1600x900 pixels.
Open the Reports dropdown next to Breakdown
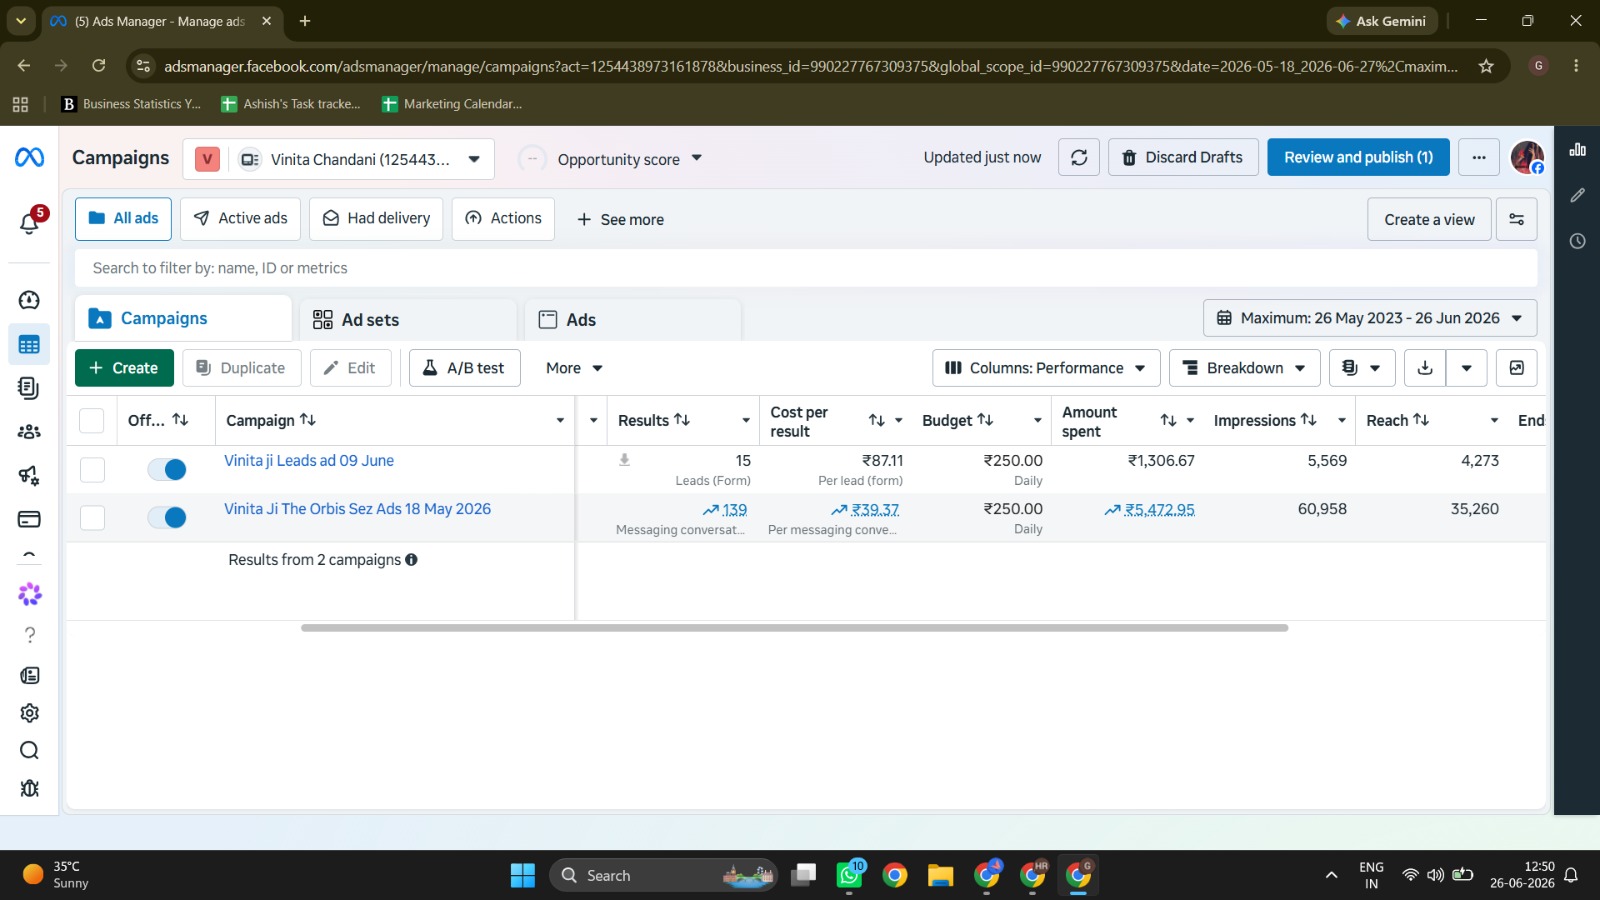(x=1362, y=368)
